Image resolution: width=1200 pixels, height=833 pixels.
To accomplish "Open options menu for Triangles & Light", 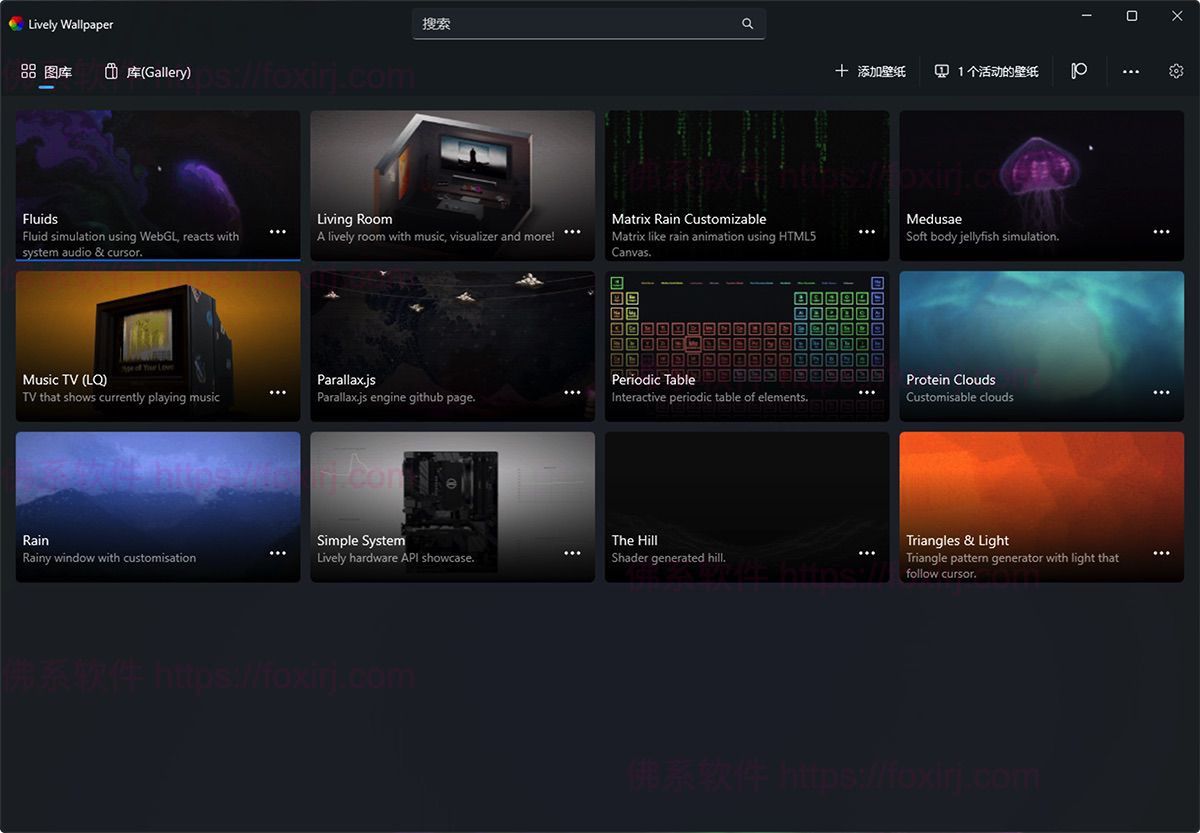I will coord(1161,553).
